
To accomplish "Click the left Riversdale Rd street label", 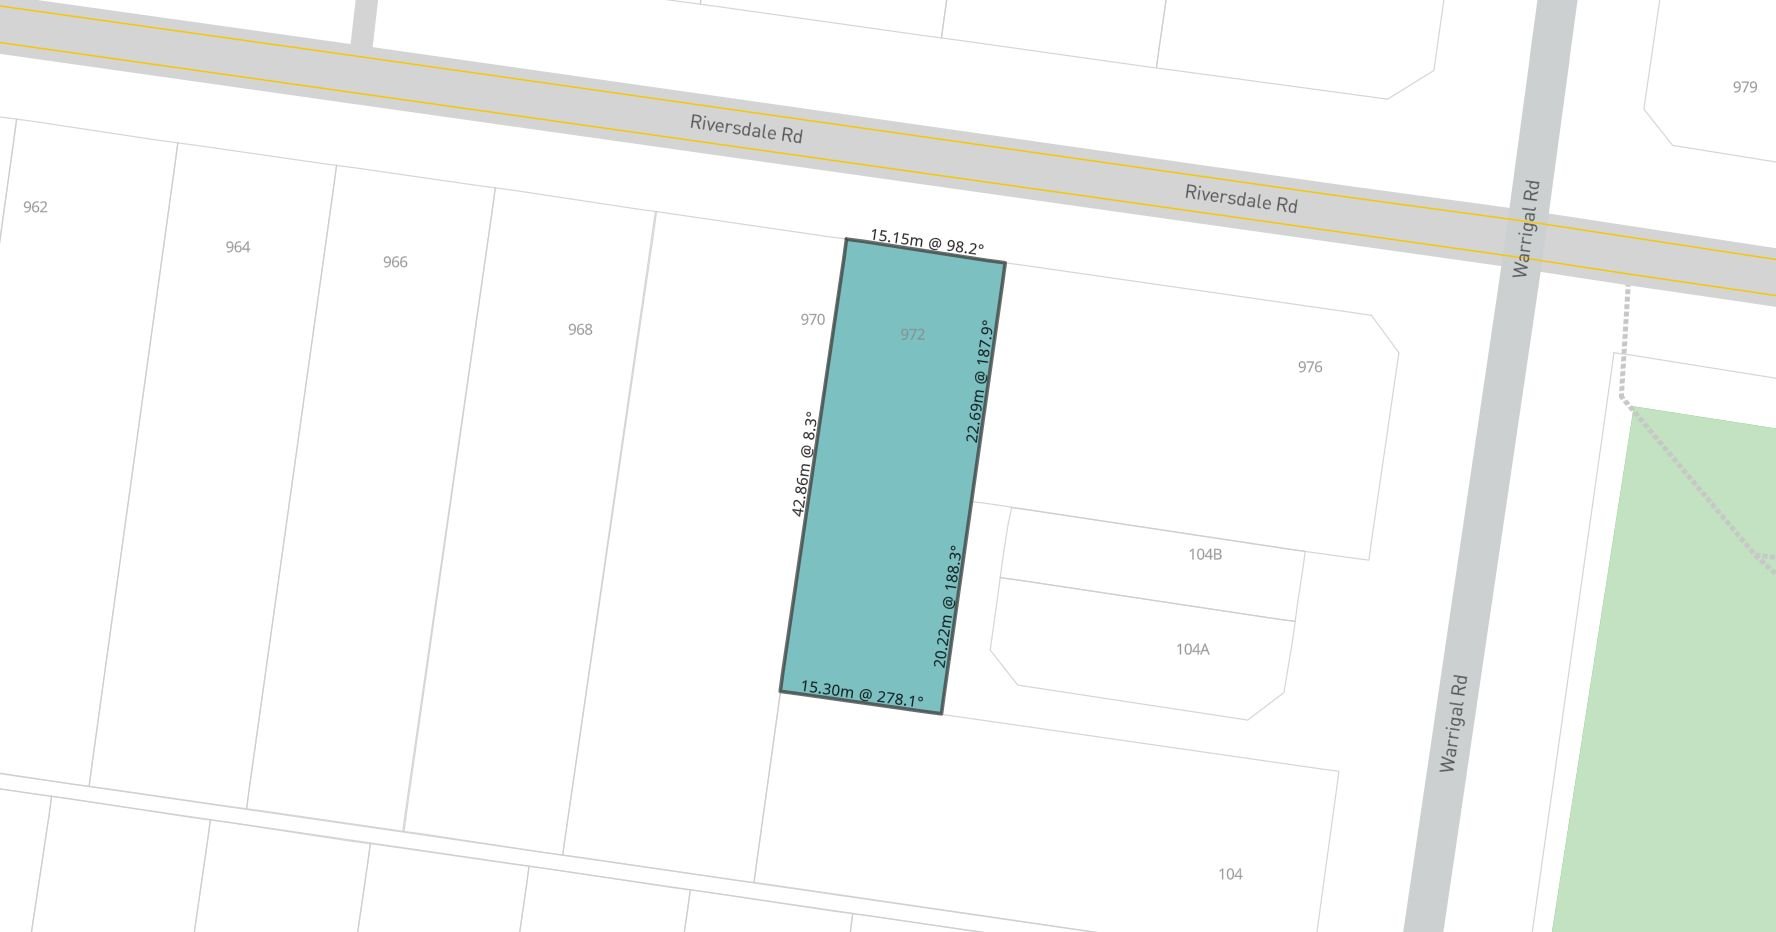I will (746, 129).
